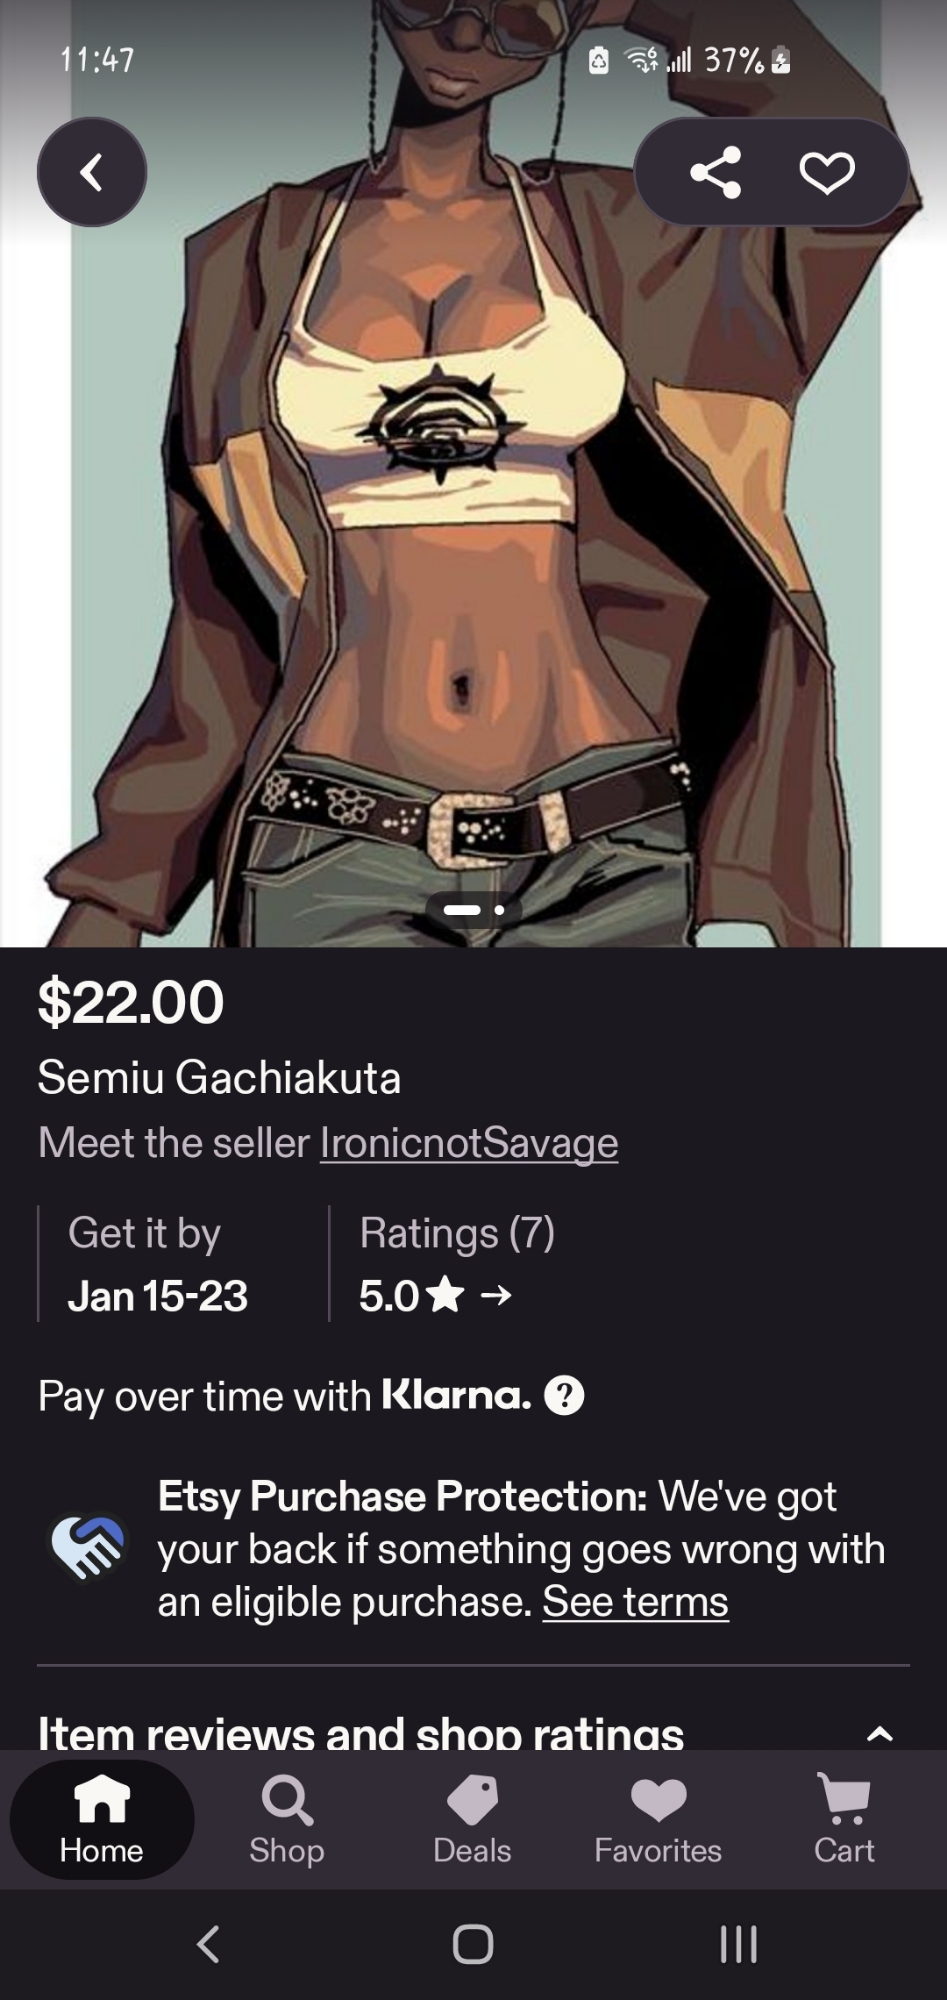View Favorites in bottom navigation
The image size is (947, 2000).
click(658, 1819)
